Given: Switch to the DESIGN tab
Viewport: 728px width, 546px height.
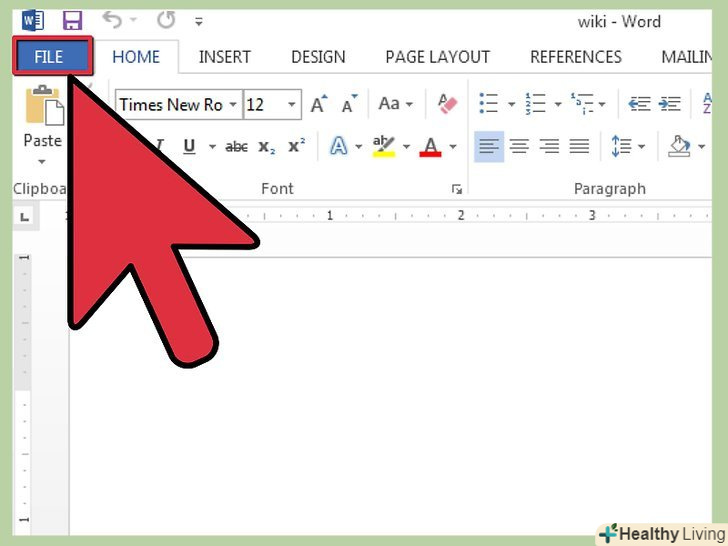Looking at the screenshot, I should (x=318, y=57).
